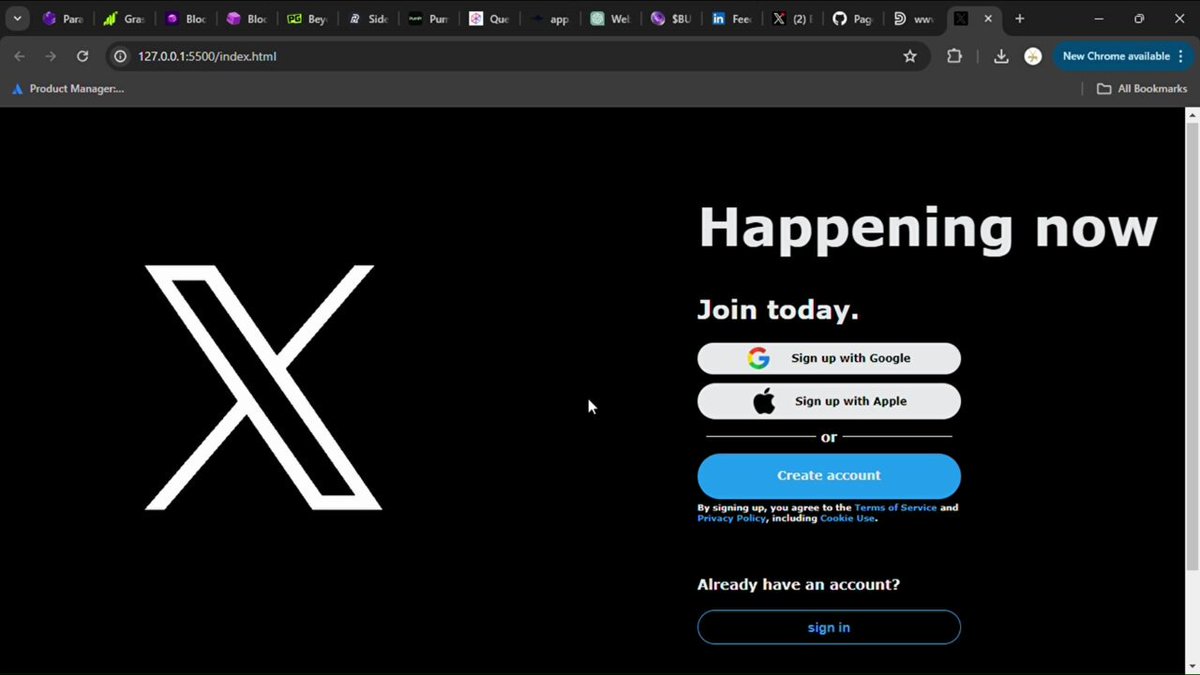Click the Sign up with Google button

pyautogui.click(x=829, y=358)
